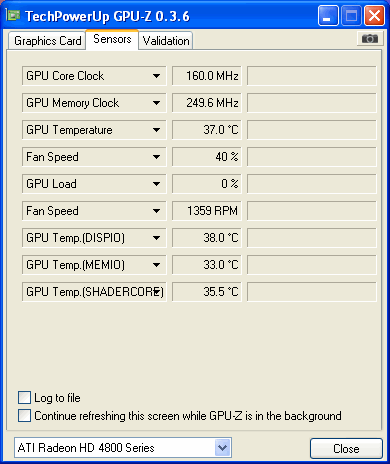390x464 pixels.
Task: Enable the Log to file checkbox
Action: 24,398
